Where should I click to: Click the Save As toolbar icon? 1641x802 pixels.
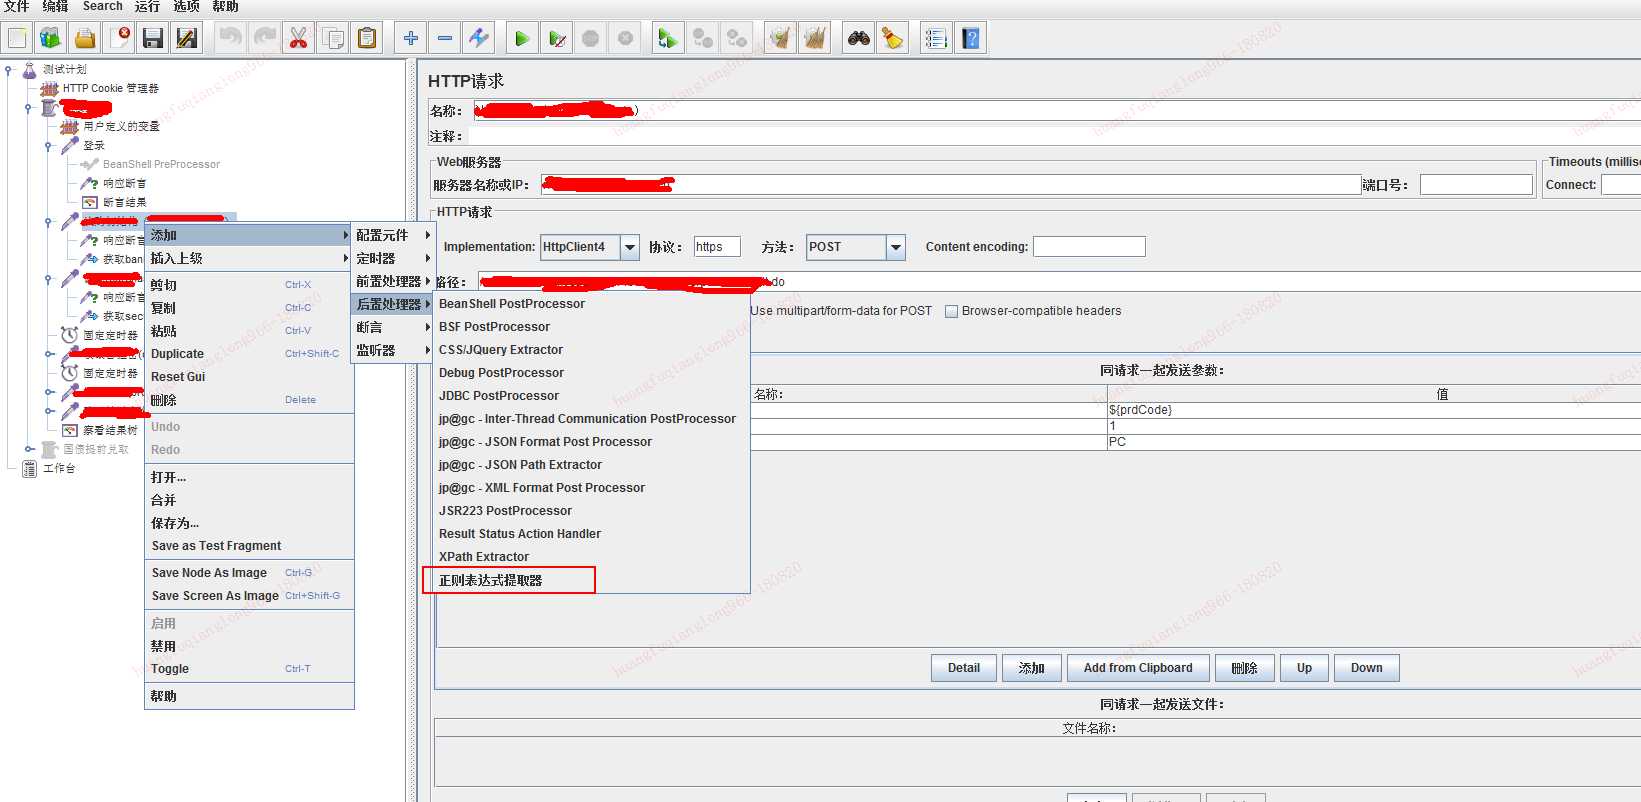coord(187,38)
